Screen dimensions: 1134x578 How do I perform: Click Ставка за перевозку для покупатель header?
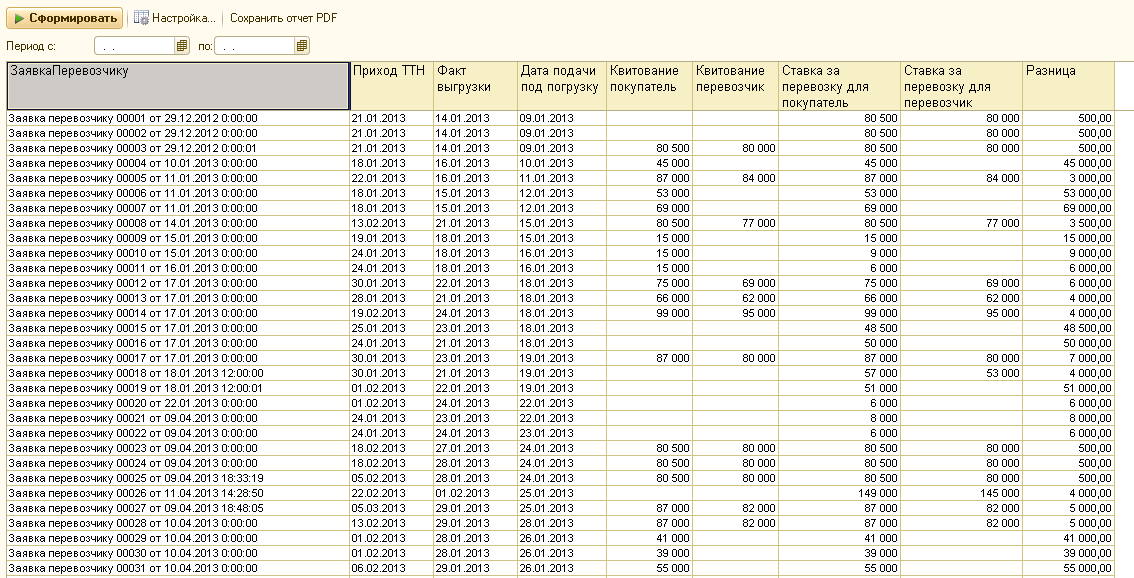(x=838, y=86)
